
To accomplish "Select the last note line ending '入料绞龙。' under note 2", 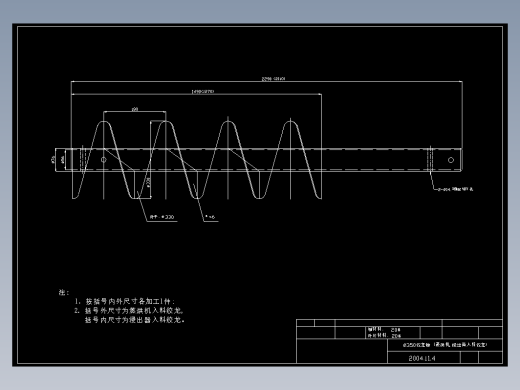I will [x=135, y=320].
